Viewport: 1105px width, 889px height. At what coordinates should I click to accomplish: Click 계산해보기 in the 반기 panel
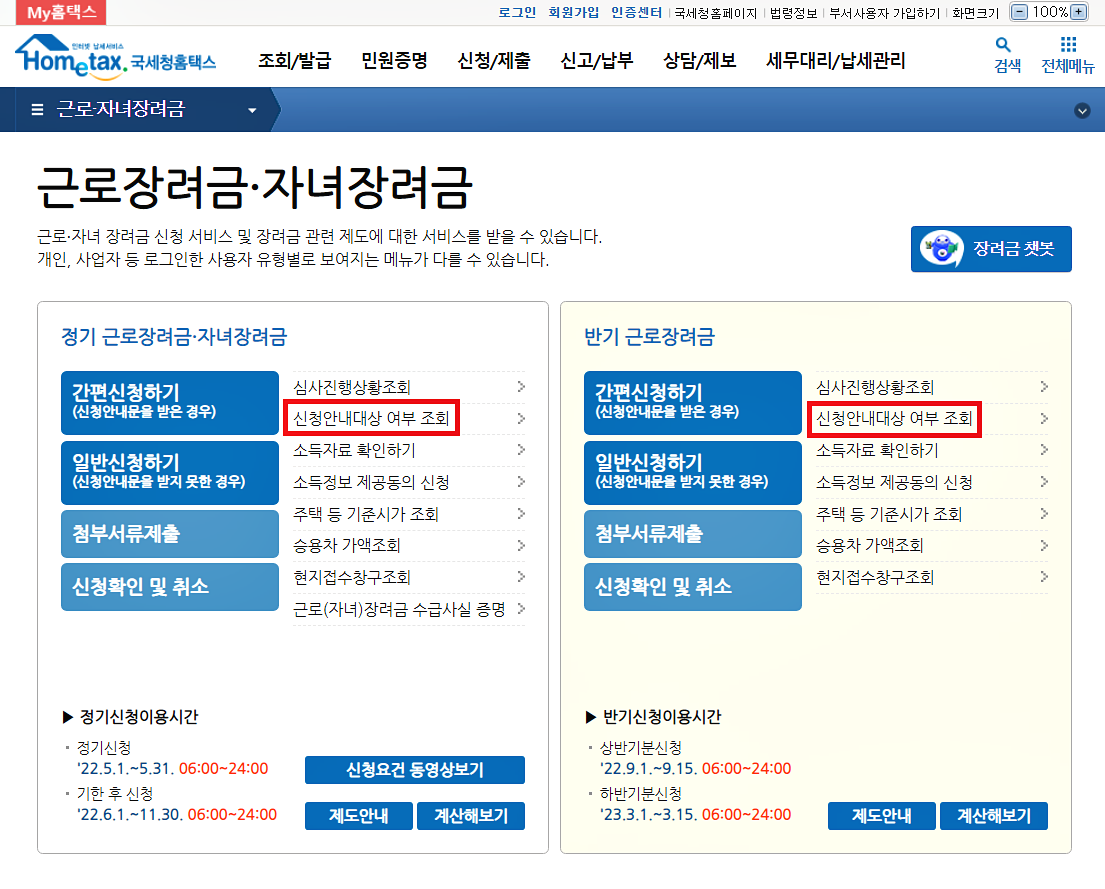pyautogui.click(x=994, y=816)
